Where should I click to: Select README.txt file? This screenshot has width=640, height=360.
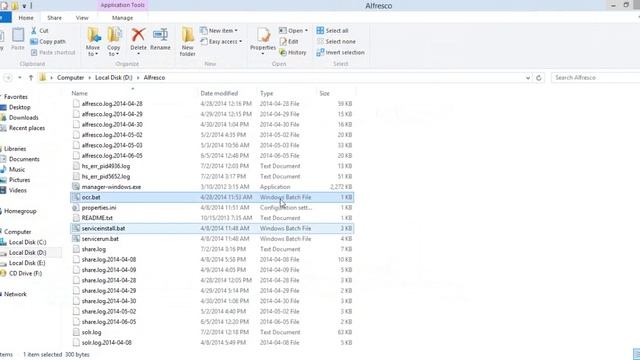[x=97, y=218]
